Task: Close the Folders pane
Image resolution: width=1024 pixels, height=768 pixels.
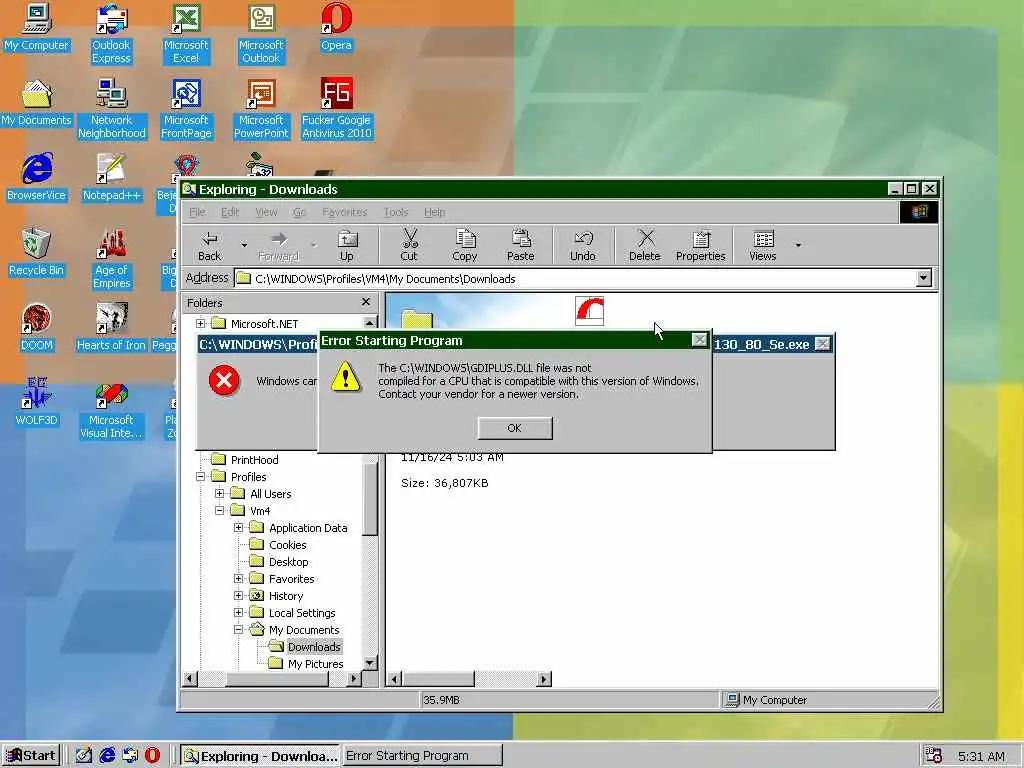Action: 366,302
